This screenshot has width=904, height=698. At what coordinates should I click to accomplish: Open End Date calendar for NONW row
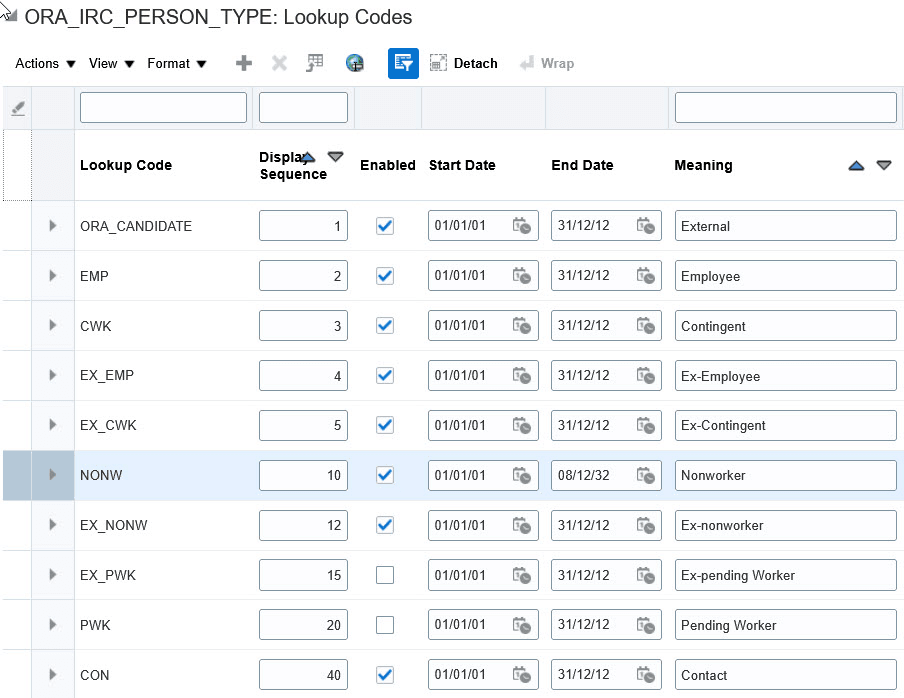tap(645, 476)
